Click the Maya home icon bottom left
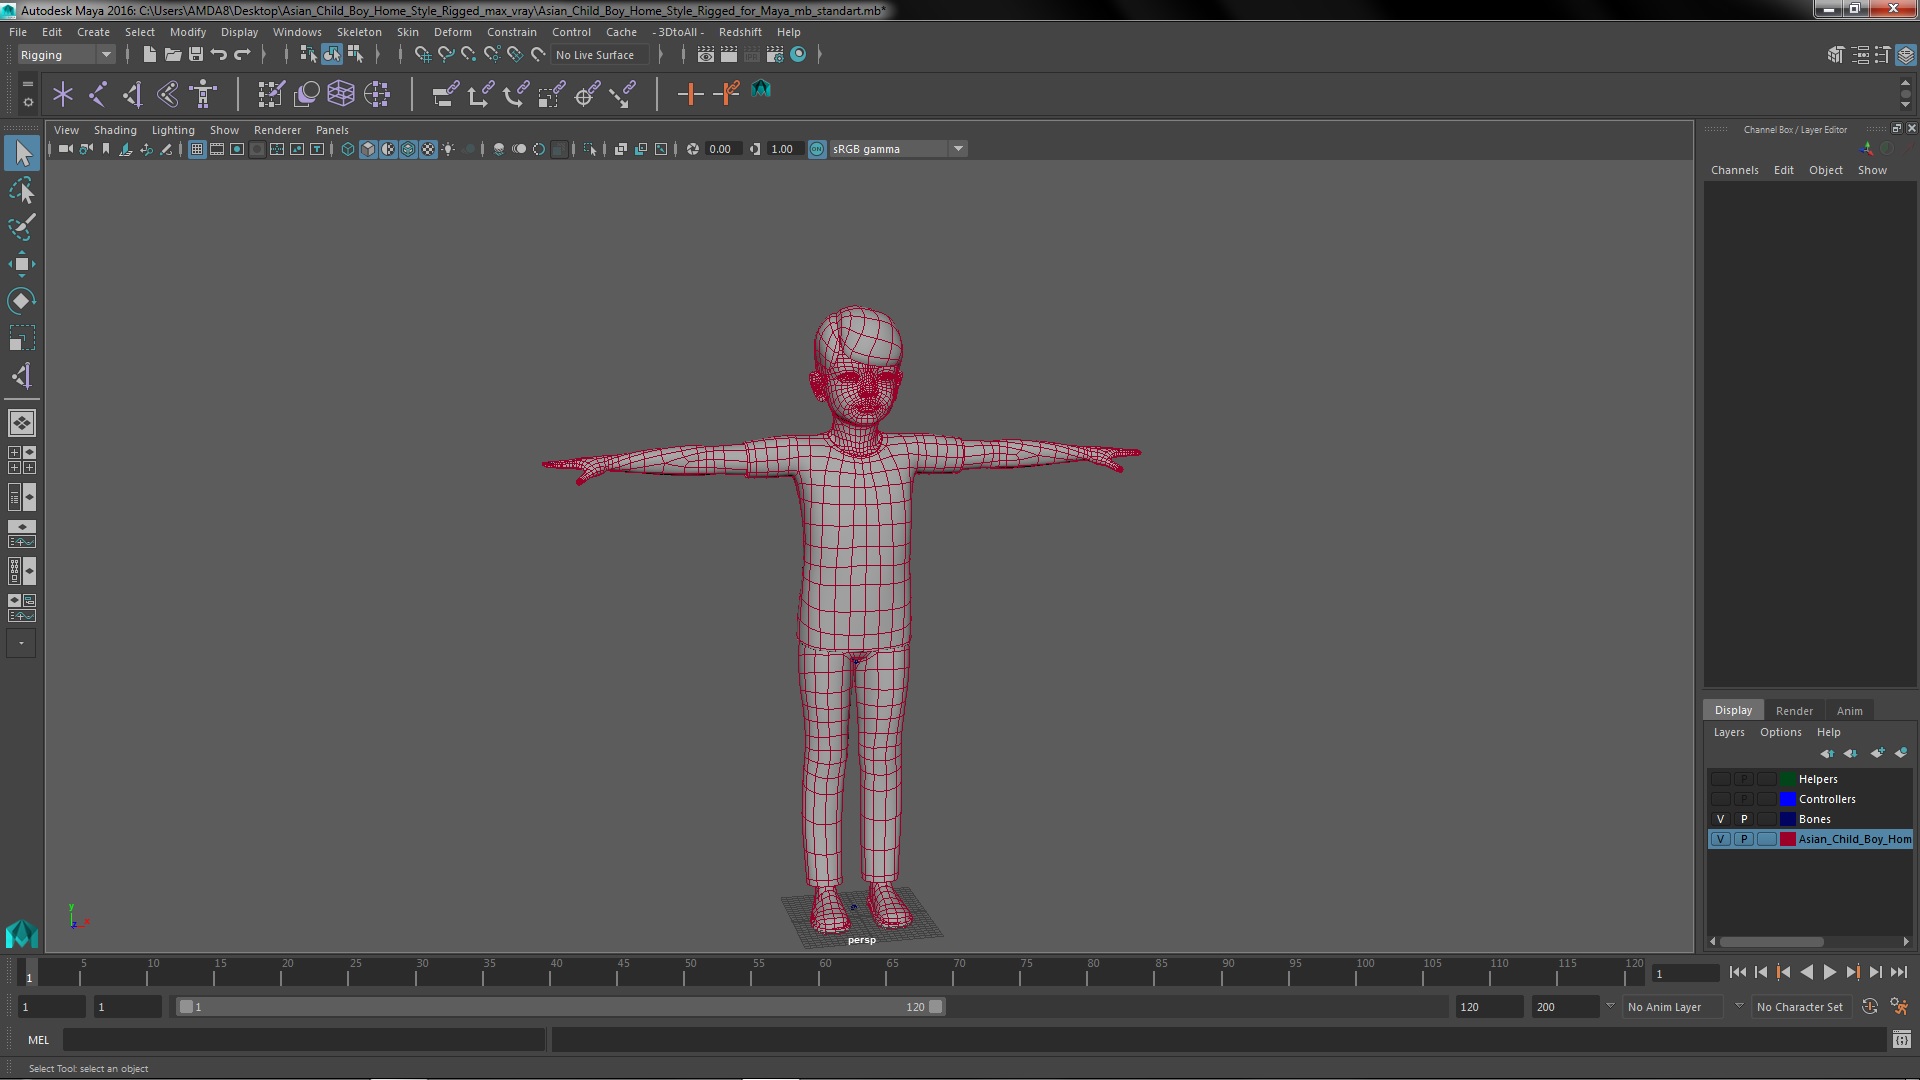This screenshot has width=1920, height=1080. coord(22,933)
